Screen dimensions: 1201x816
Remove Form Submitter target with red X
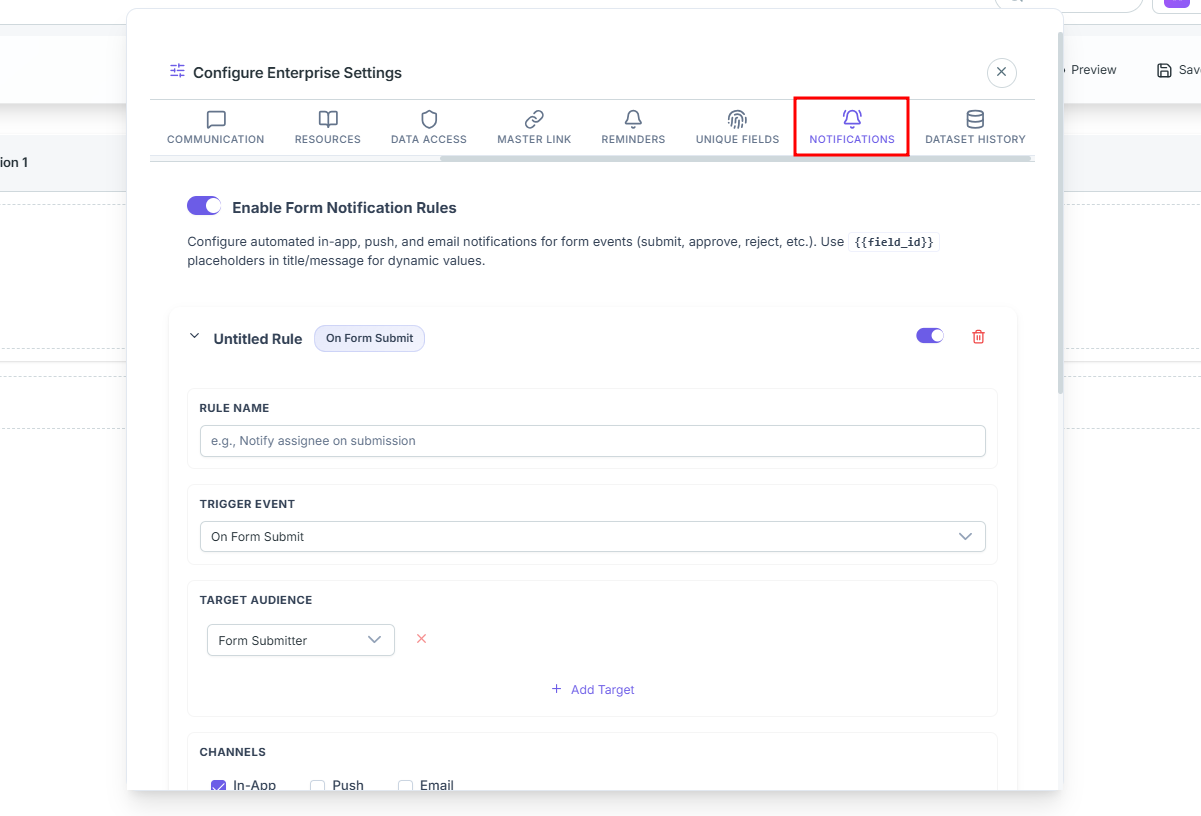(421, 639)
